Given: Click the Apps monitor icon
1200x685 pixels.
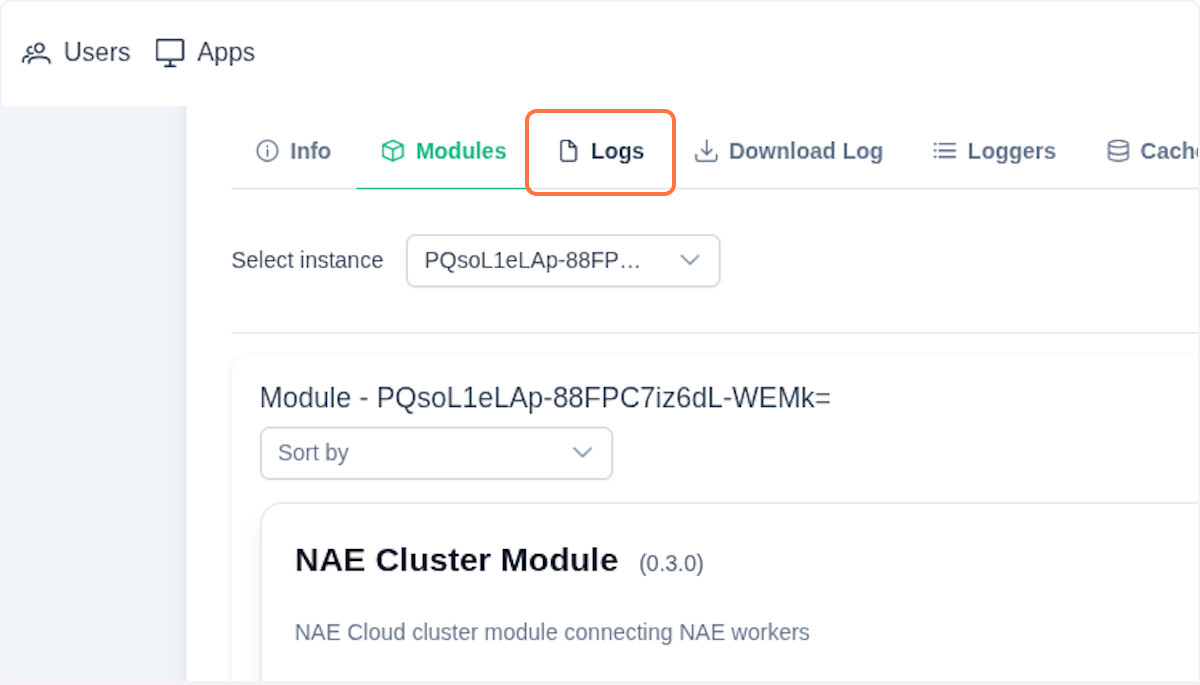Looking at the screenshot, I should pyautogui.click(x=168, y=51).
